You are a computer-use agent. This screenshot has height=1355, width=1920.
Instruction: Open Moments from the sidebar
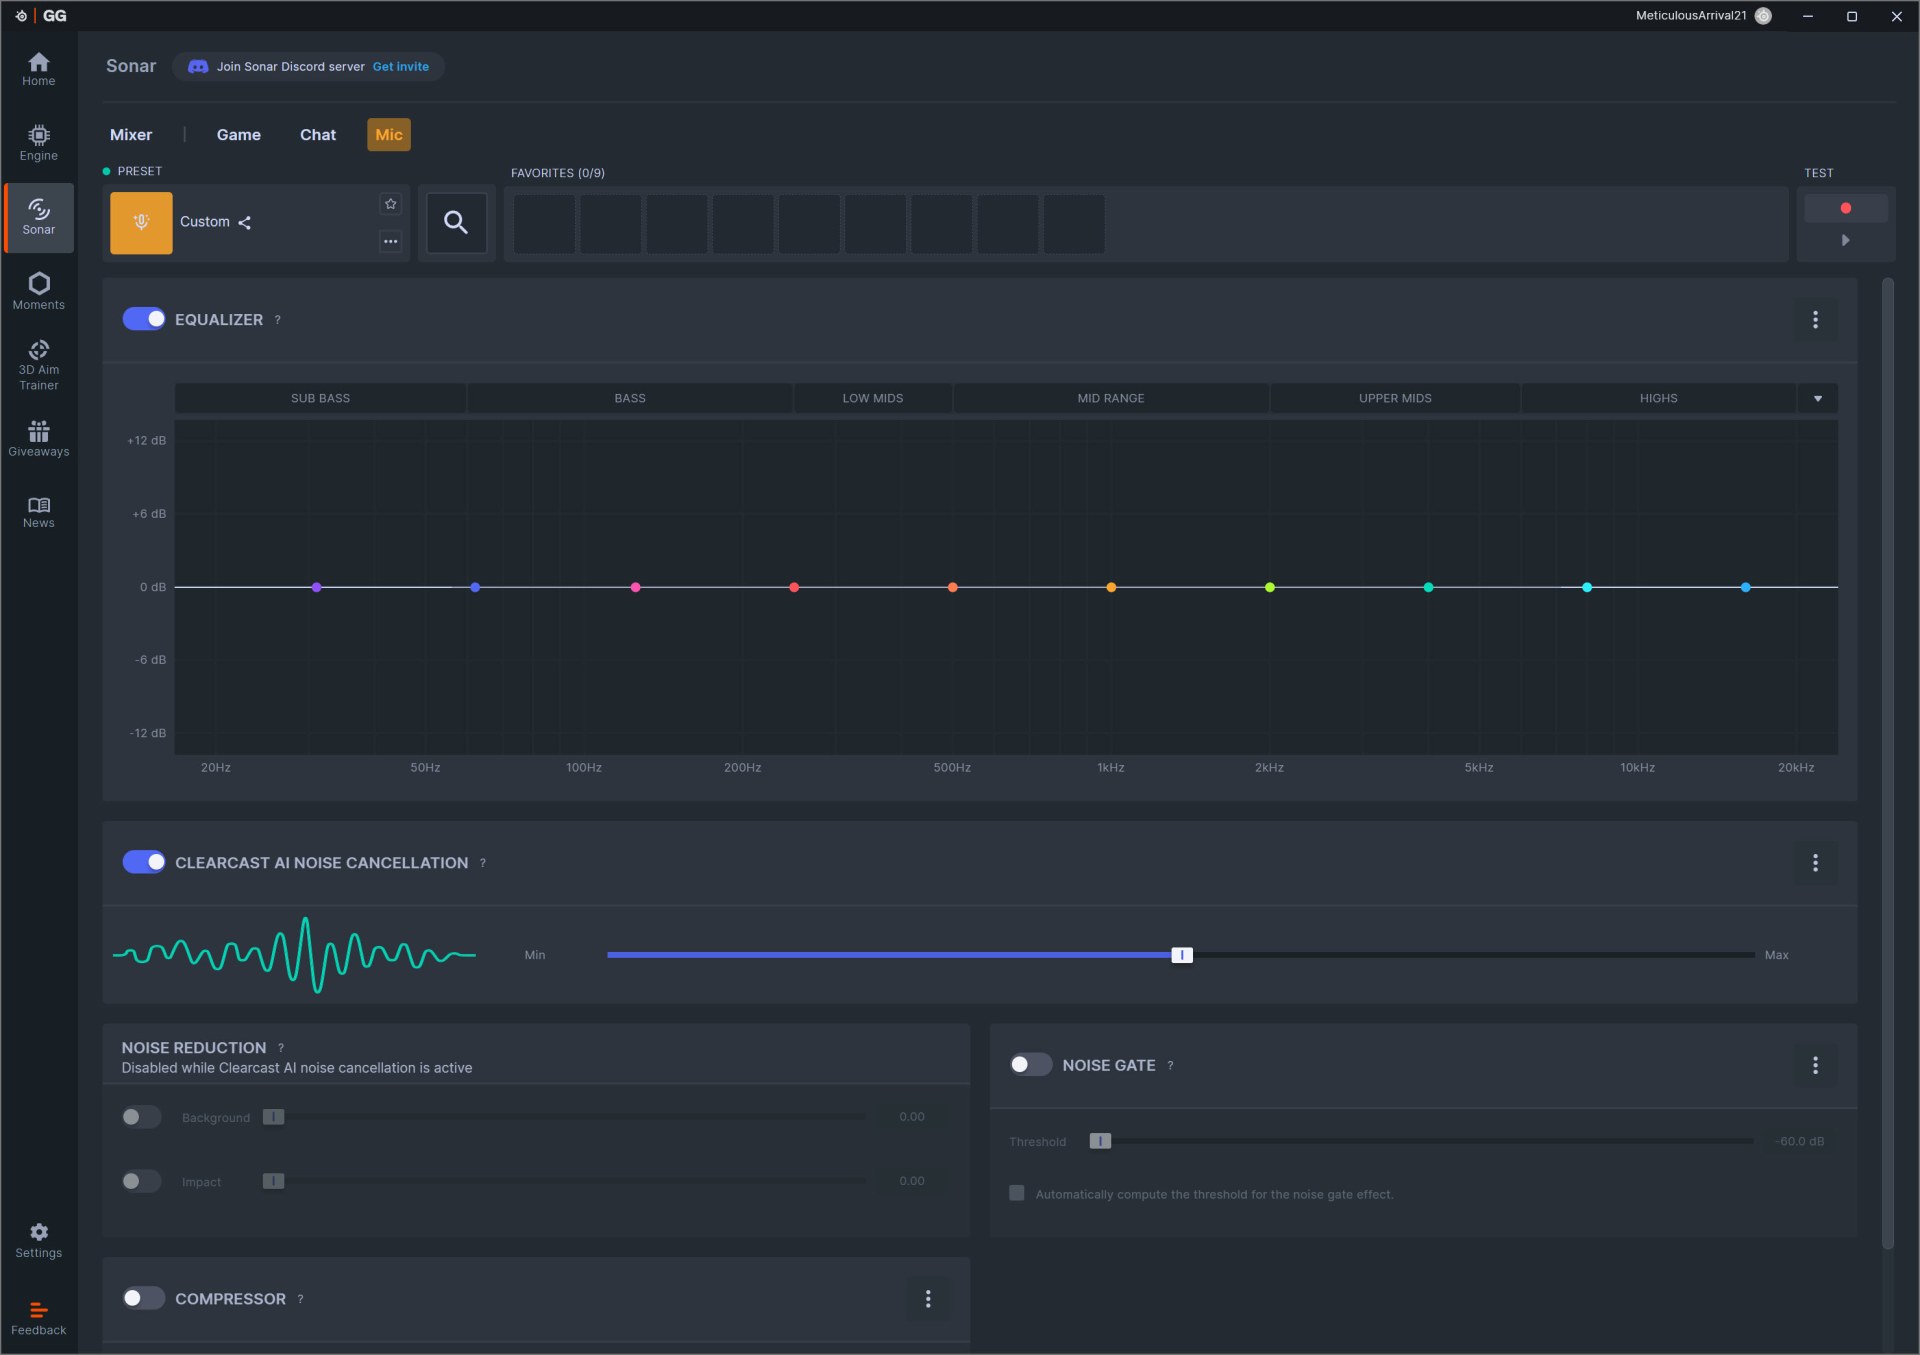[x=38, y=292]
